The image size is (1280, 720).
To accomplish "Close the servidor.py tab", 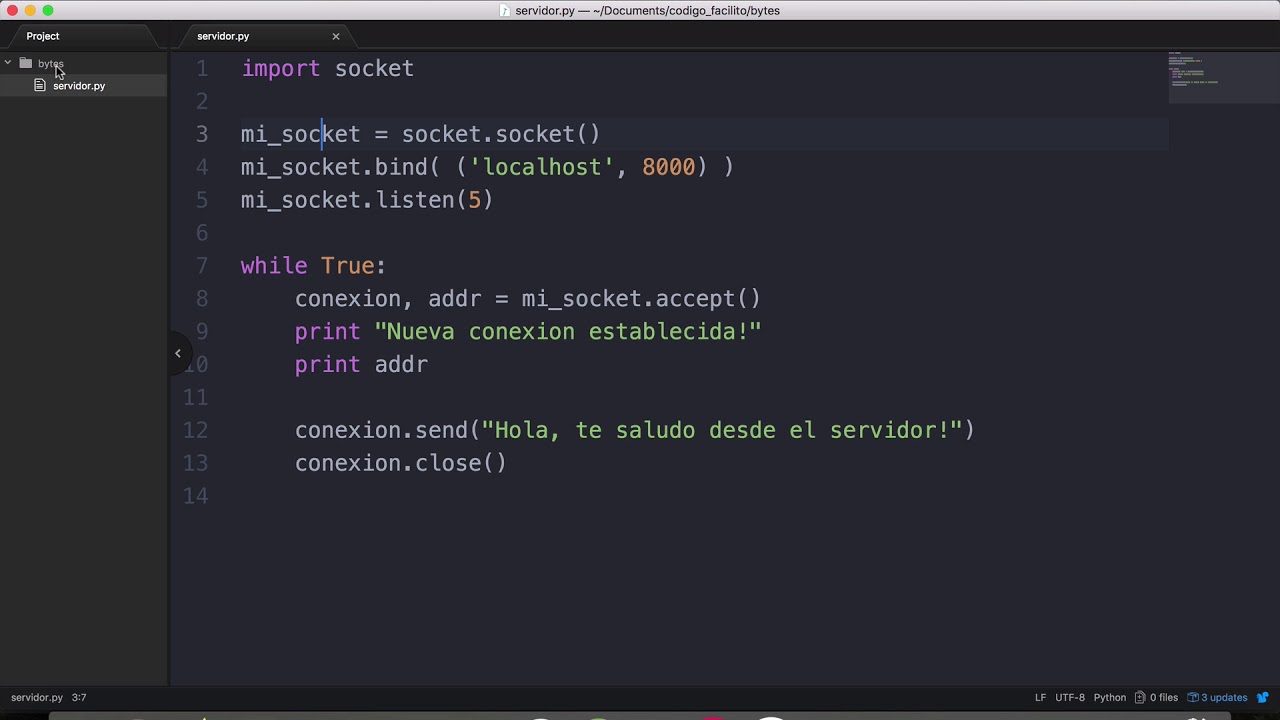I will [x=336, y=36].
